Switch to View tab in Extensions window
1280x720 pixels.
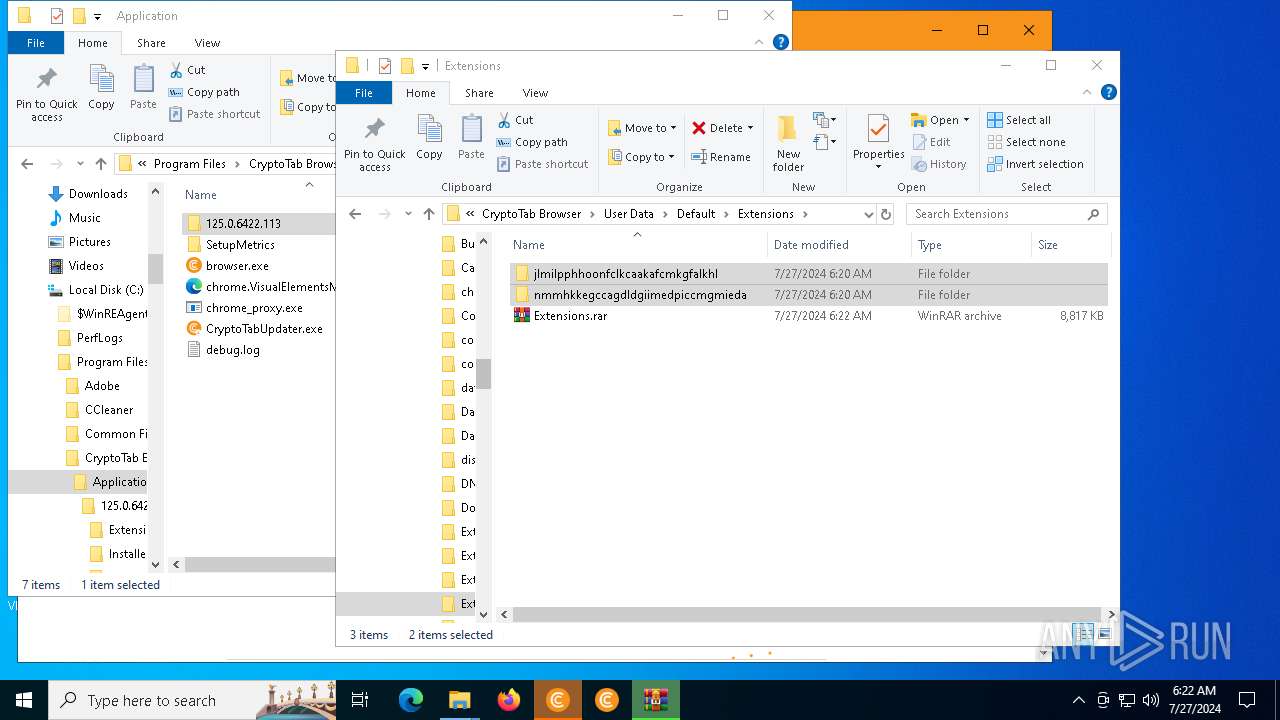535,93
